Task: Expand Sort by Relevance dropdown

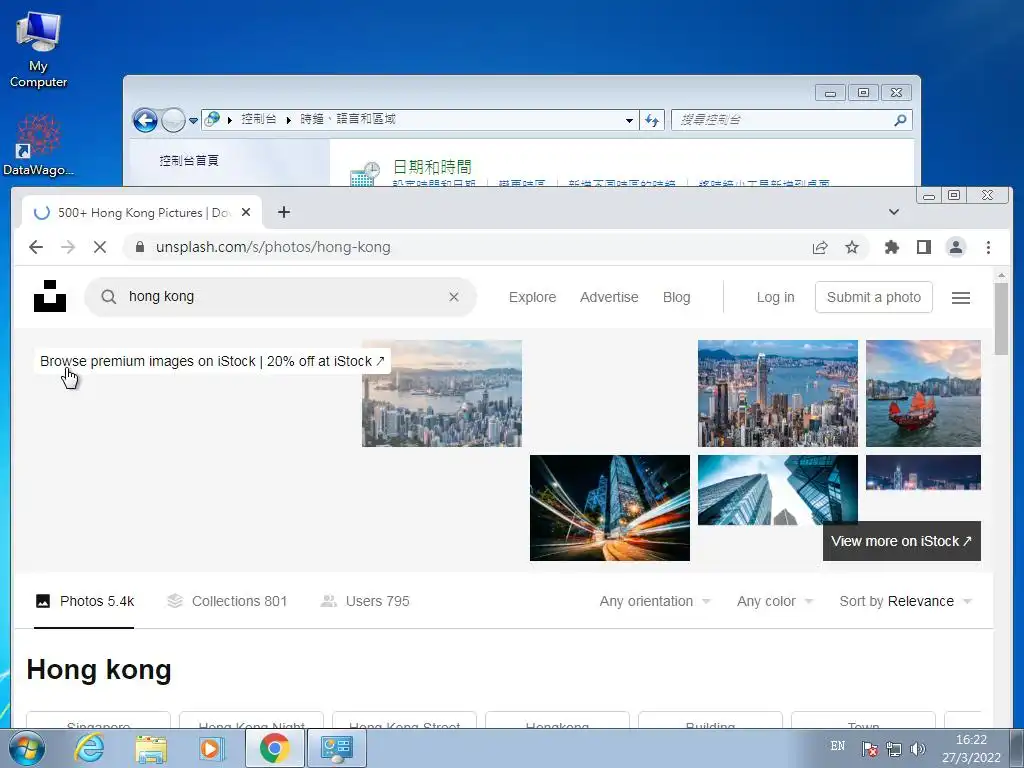Action: coord(905,601)
